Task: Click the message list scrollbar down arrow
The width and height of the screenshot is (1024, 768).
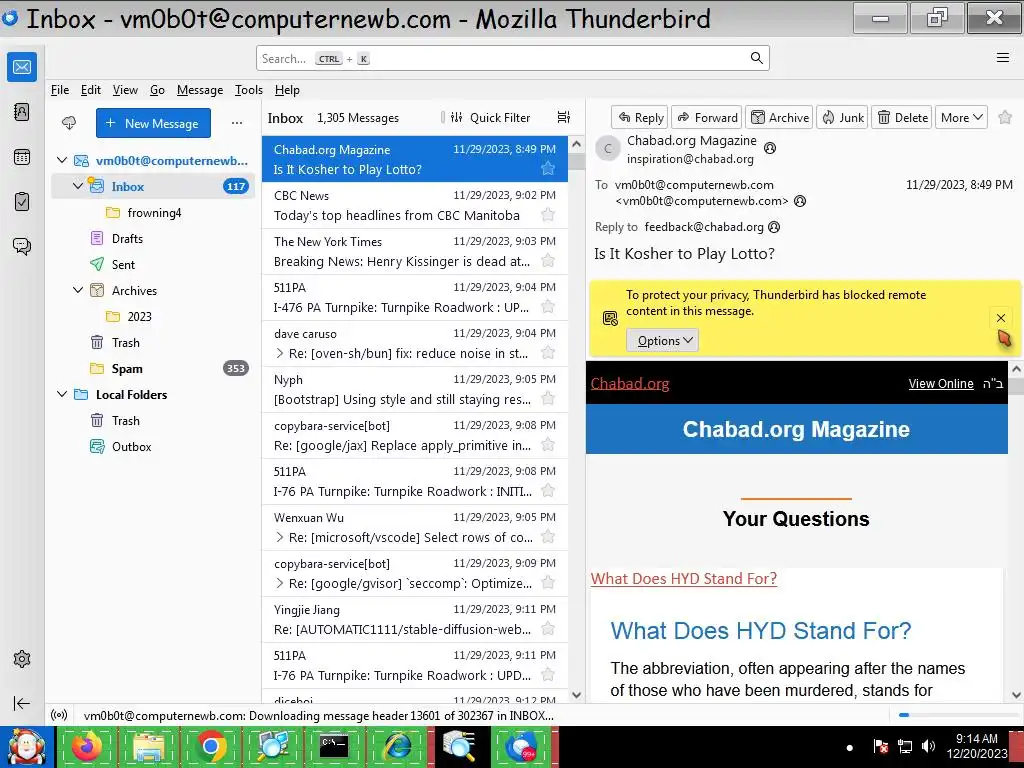Action: (576, 696)
